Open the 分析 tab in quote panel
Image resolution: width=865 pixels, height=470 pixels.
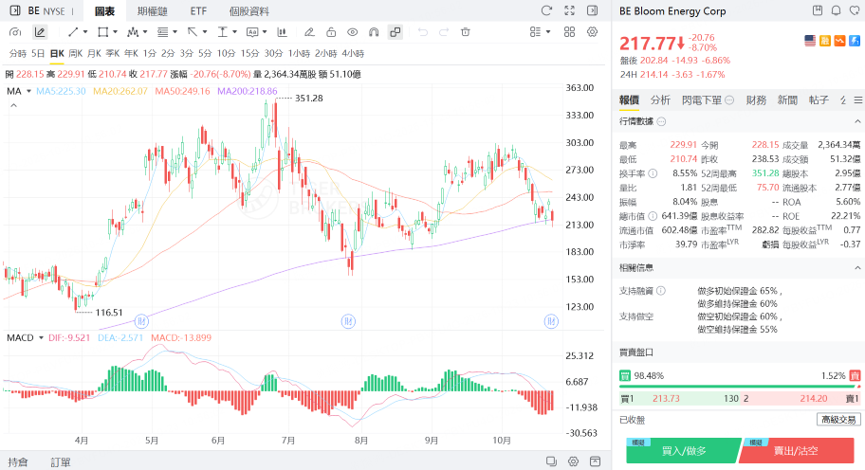[660, 100]
